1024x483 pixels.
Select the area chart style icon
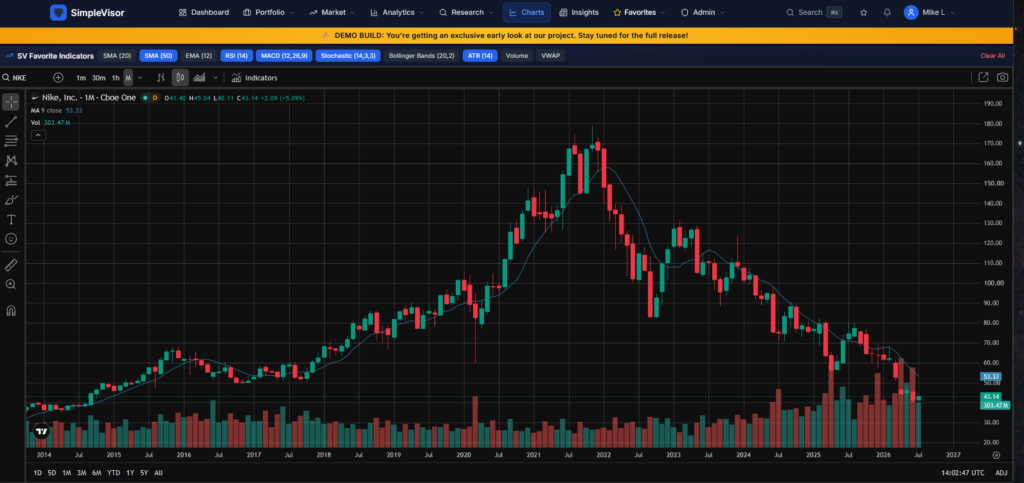click(x=199, y=78)
